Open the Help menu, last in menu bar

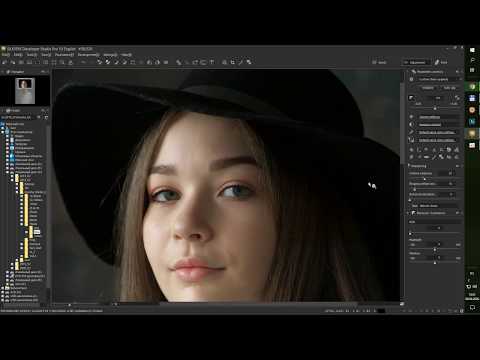click(x=126, y=55)
